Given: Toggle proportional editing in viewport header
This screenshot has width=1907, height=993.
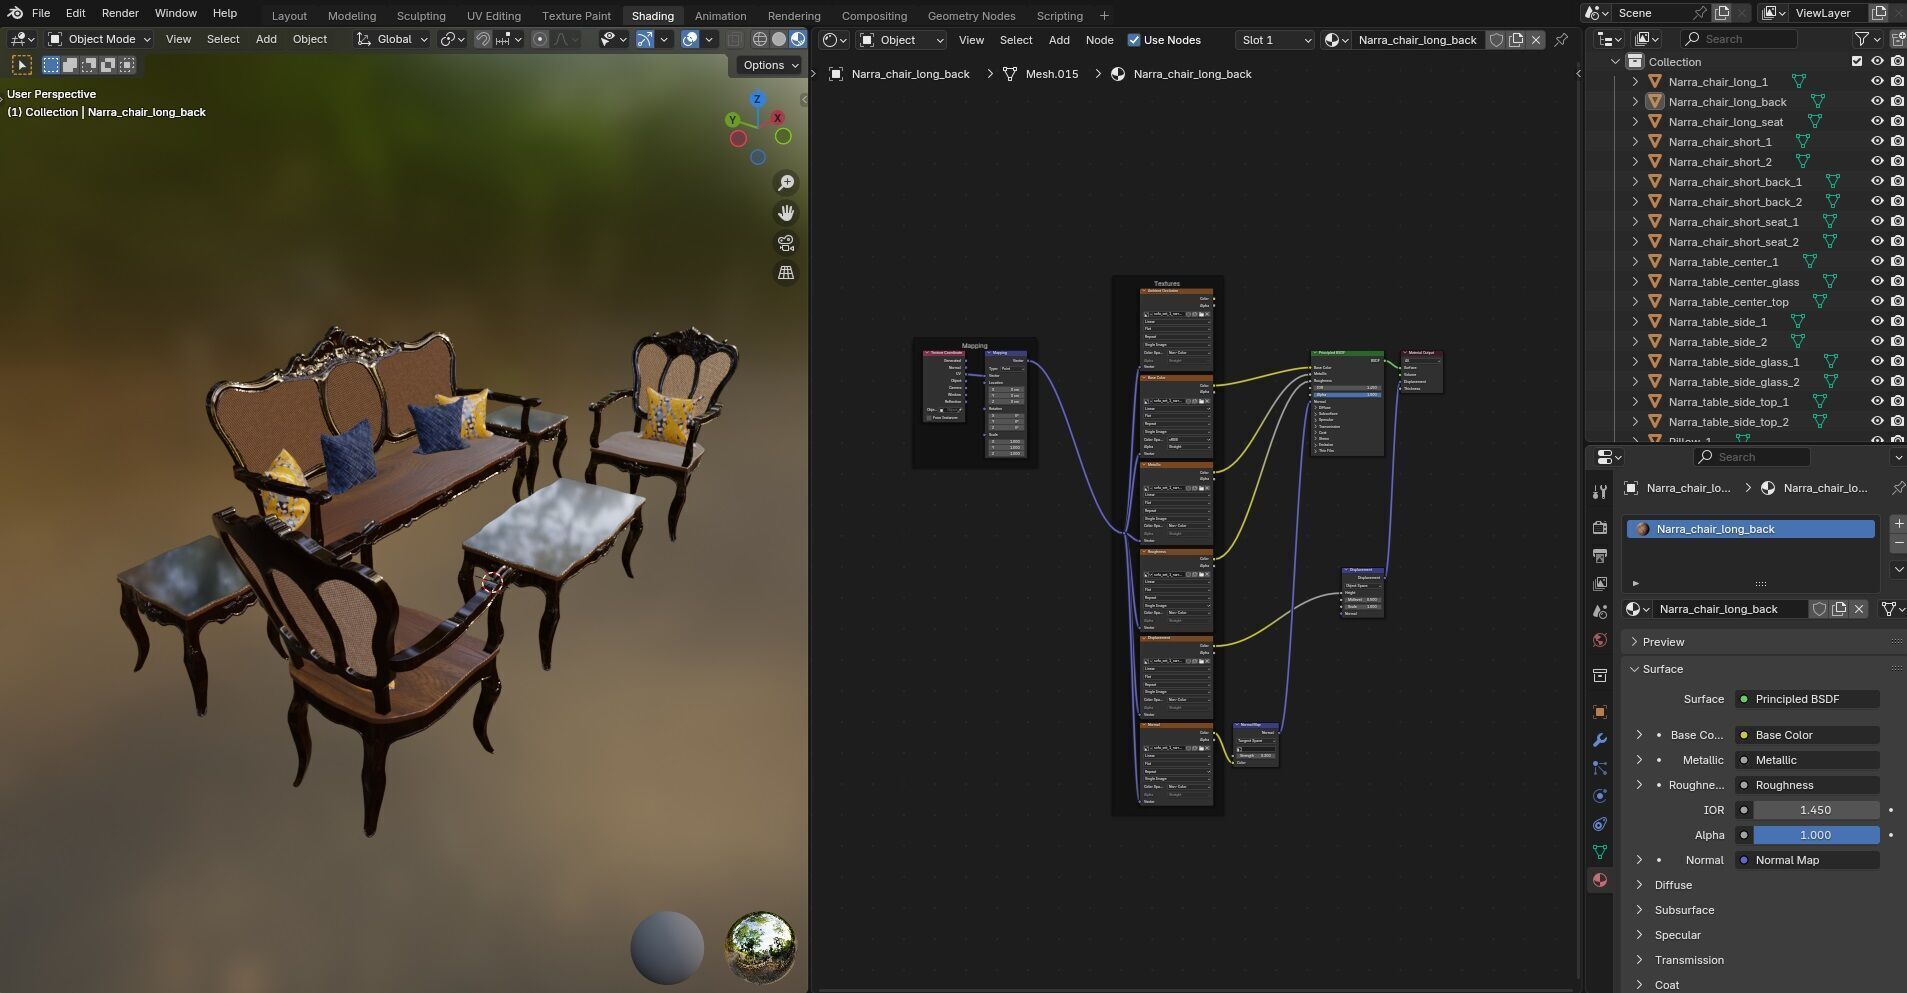Looking at the screenshot, I should tap(540, 40).
